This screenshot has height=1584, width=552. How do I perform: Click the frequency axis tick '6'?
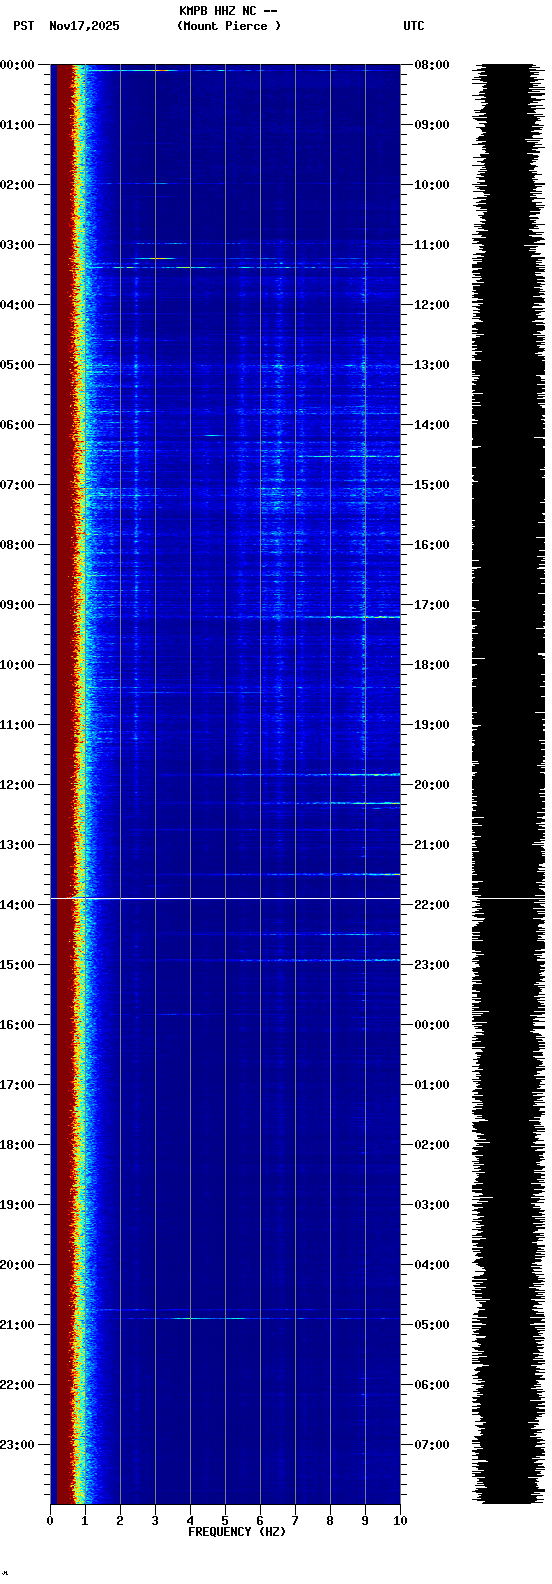[x=260, y=1521]
